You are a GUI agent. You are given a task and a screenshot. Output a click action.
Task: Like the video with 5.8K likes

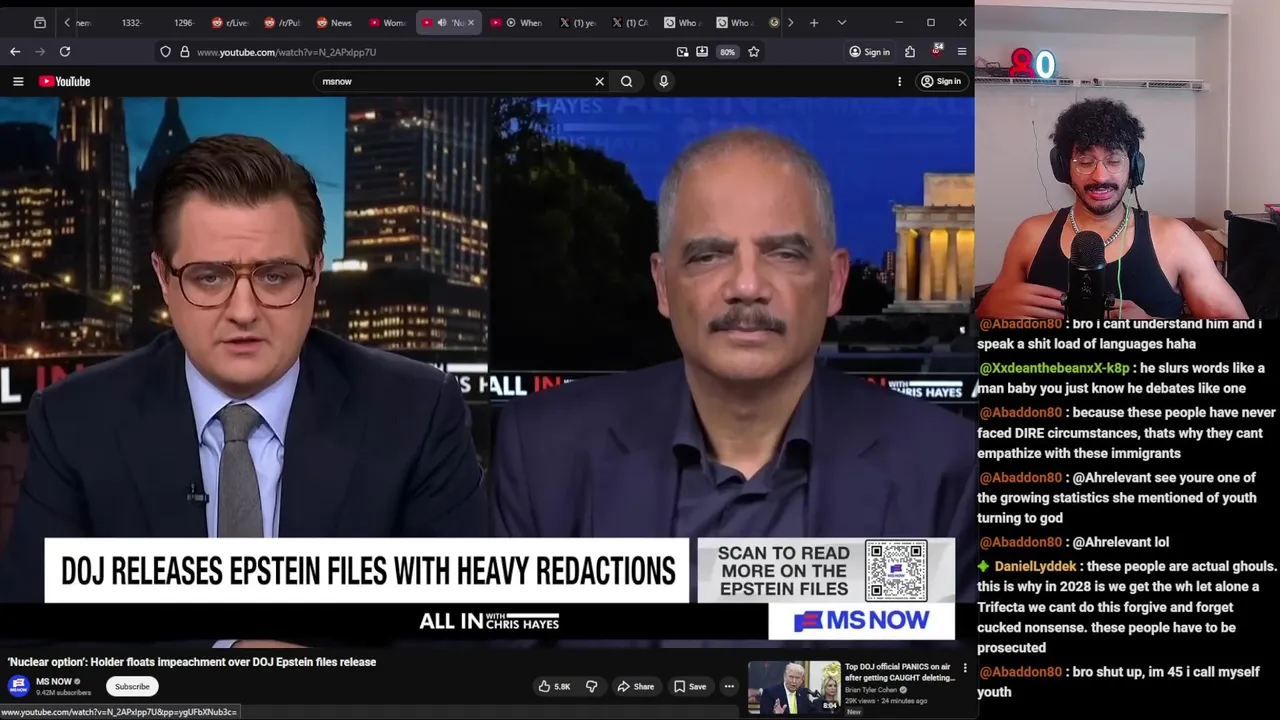tap(554, 686)
